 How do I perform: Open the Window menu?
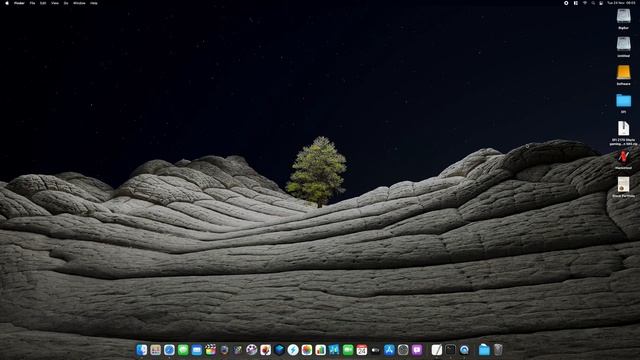(79, 3)
